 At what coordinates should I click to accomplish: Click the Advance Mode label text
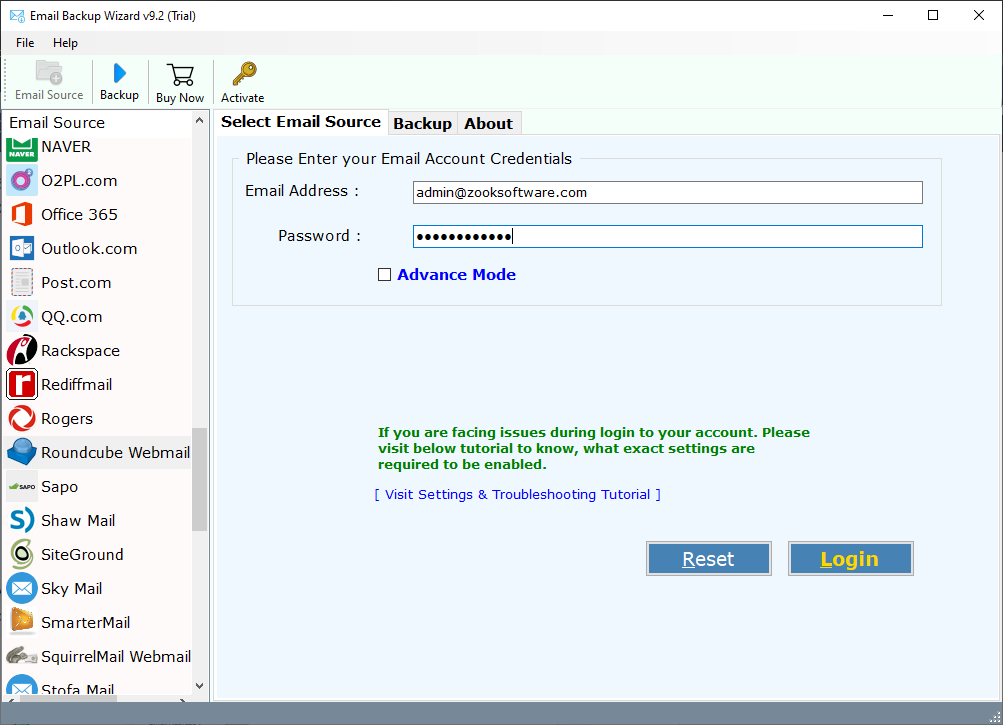456,275
